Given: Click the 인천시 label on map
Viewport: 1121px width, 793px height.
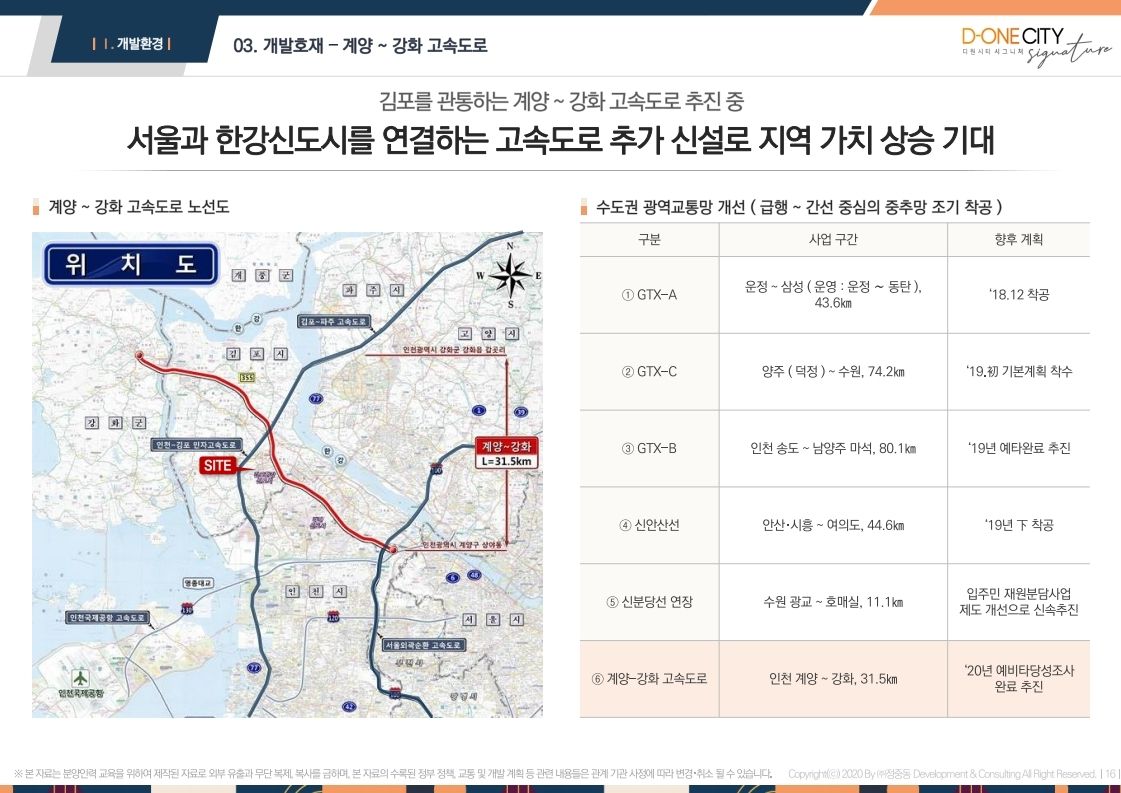Looking at the screenshot, I should (x=315, y=591).
